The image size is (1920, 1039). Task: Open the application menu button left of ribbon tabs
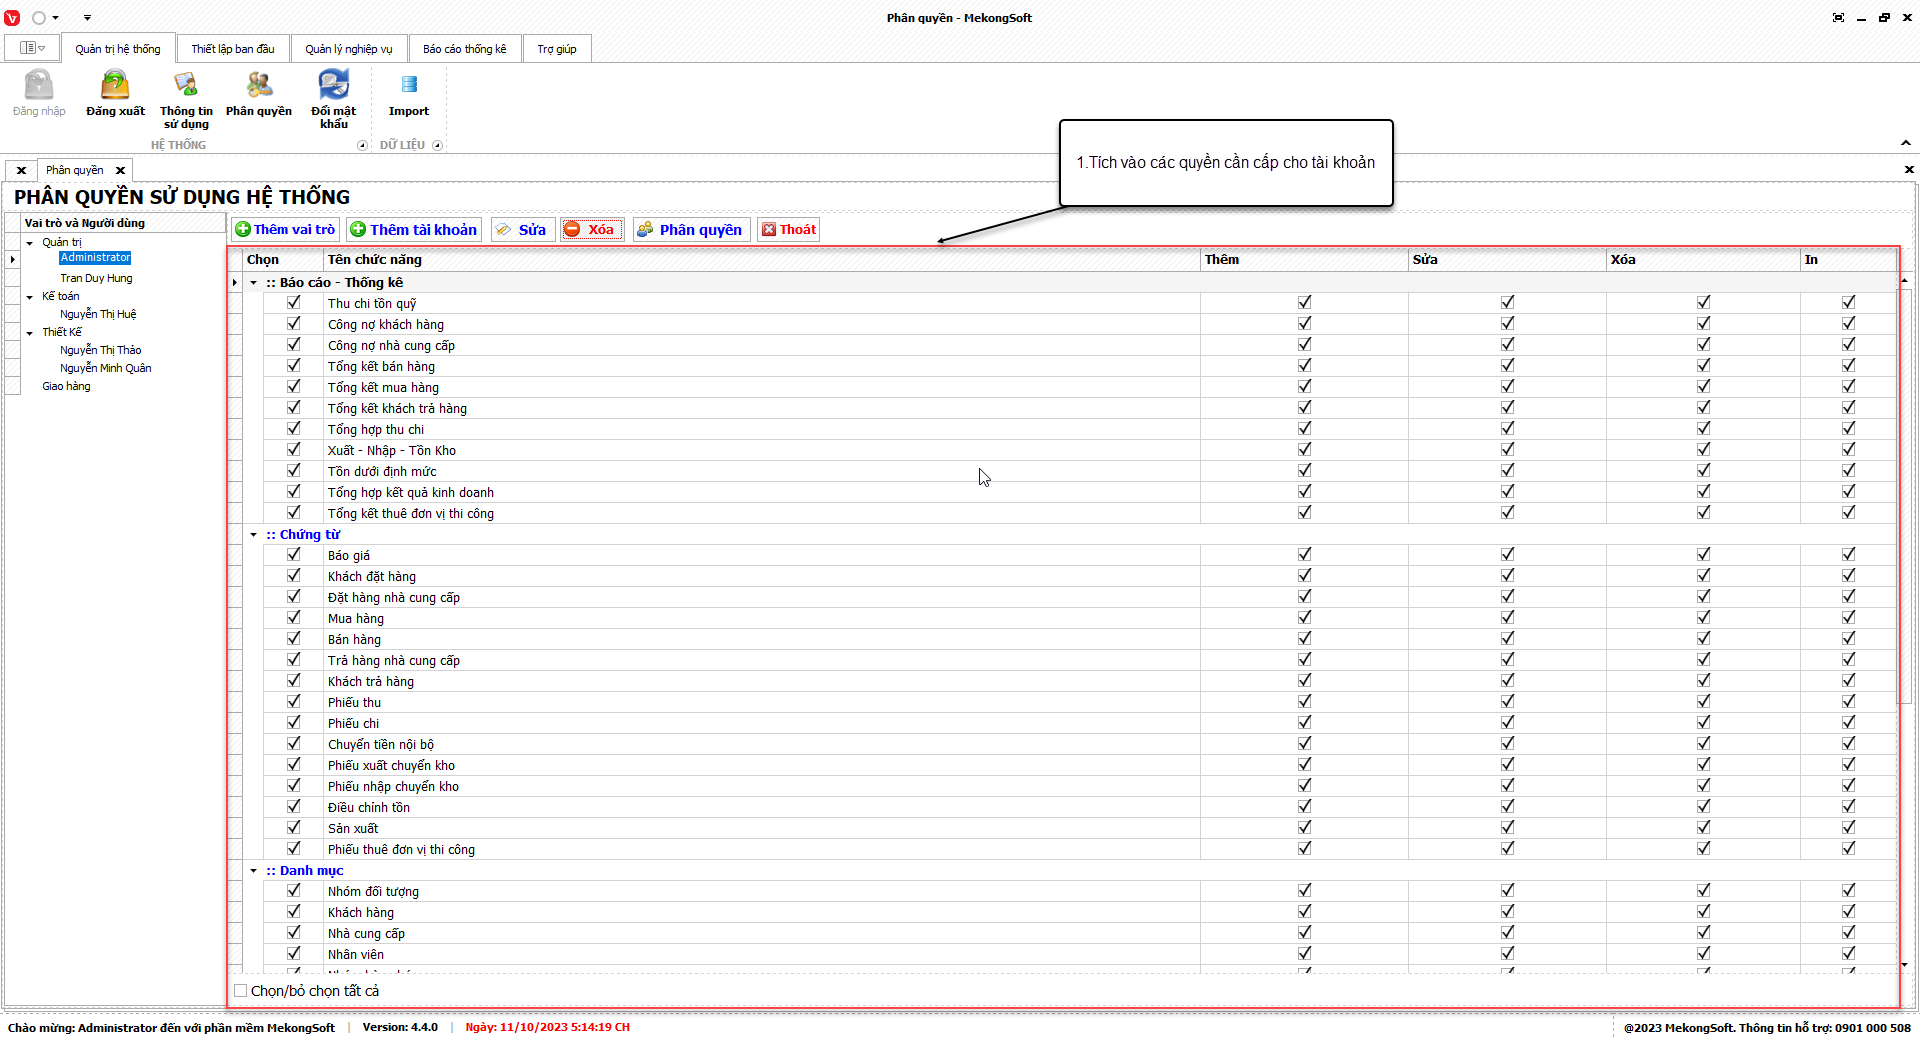[x=32, y=48]
